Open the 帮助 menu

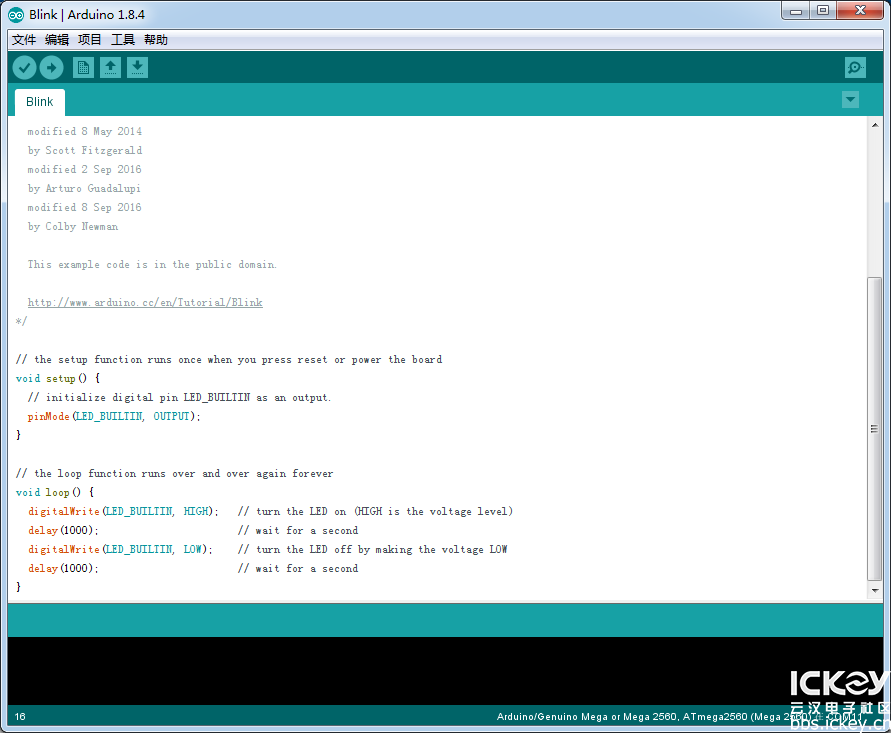(x=156, y=40)
